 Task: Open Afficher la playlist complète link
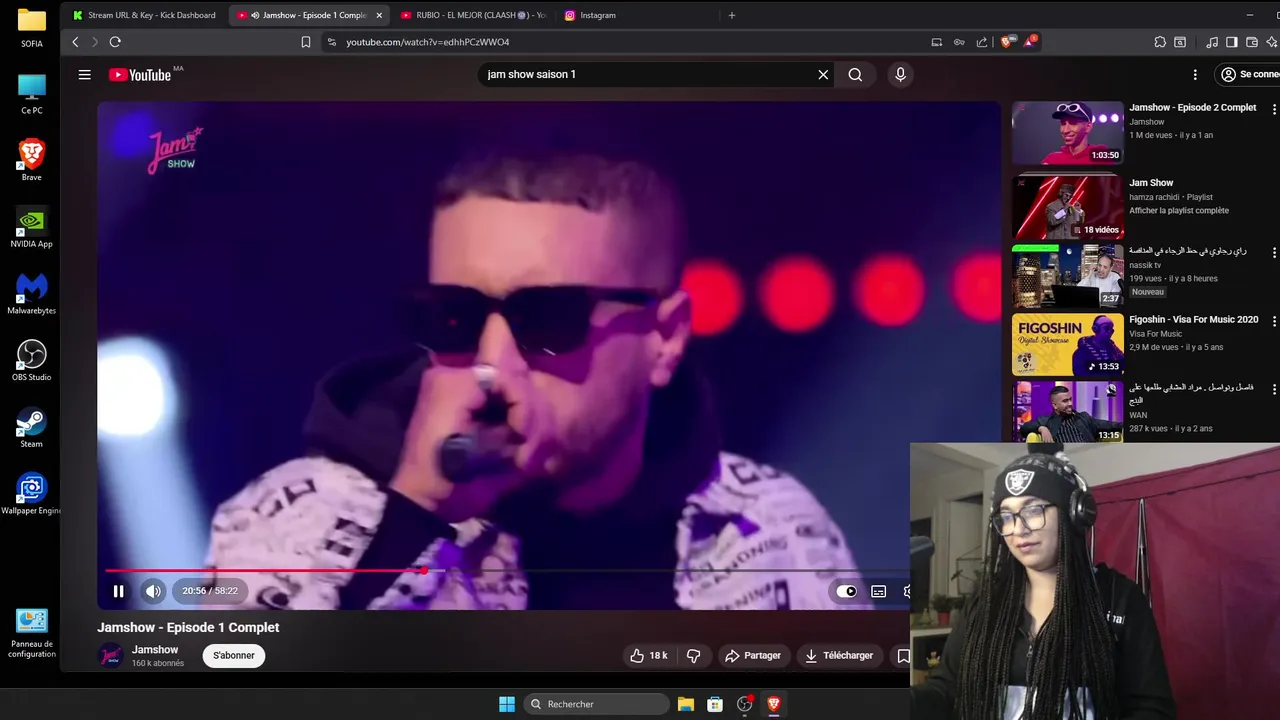tap(1179, 211)
